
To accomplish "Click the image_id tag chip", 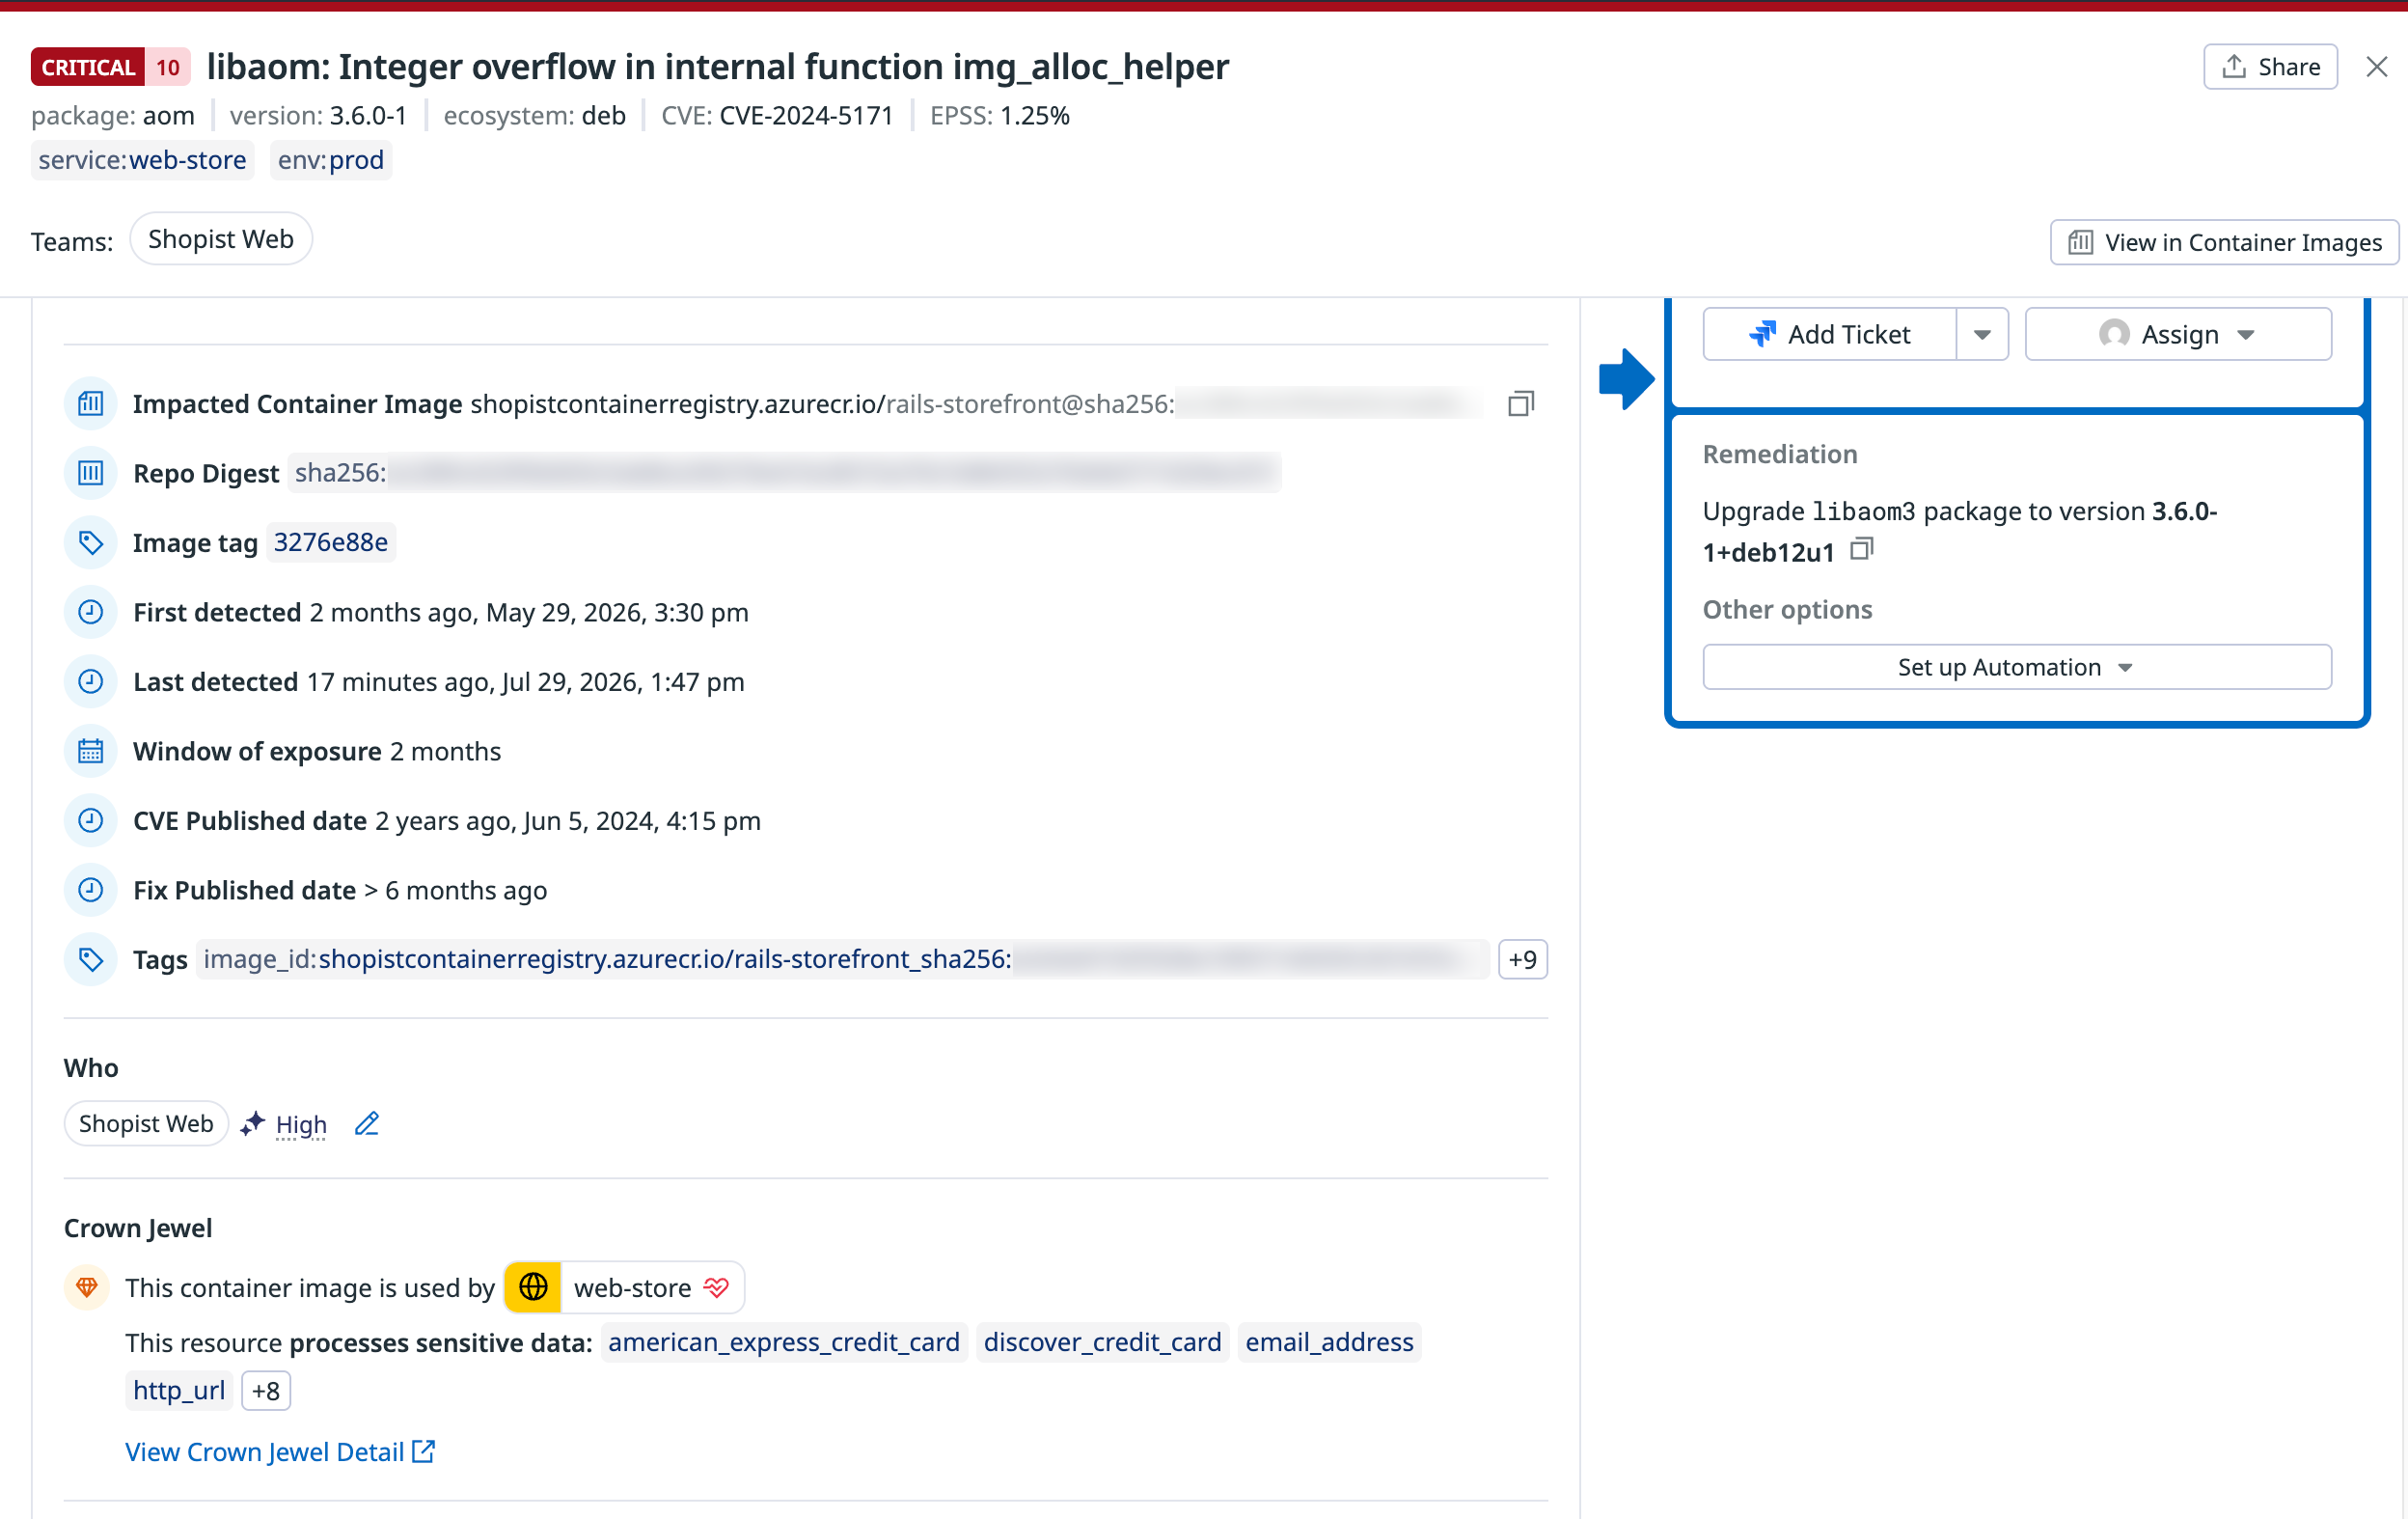I will click(842, 960).
